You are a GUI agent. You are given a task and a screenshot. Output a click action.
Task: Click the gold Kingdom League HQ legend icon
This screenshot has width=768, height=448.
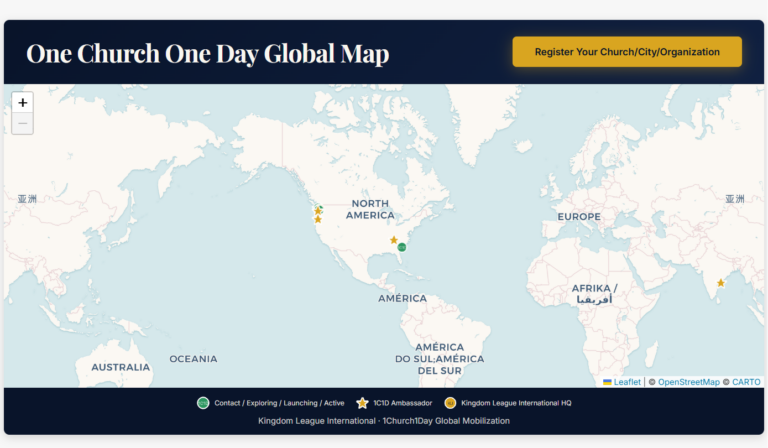450,403
